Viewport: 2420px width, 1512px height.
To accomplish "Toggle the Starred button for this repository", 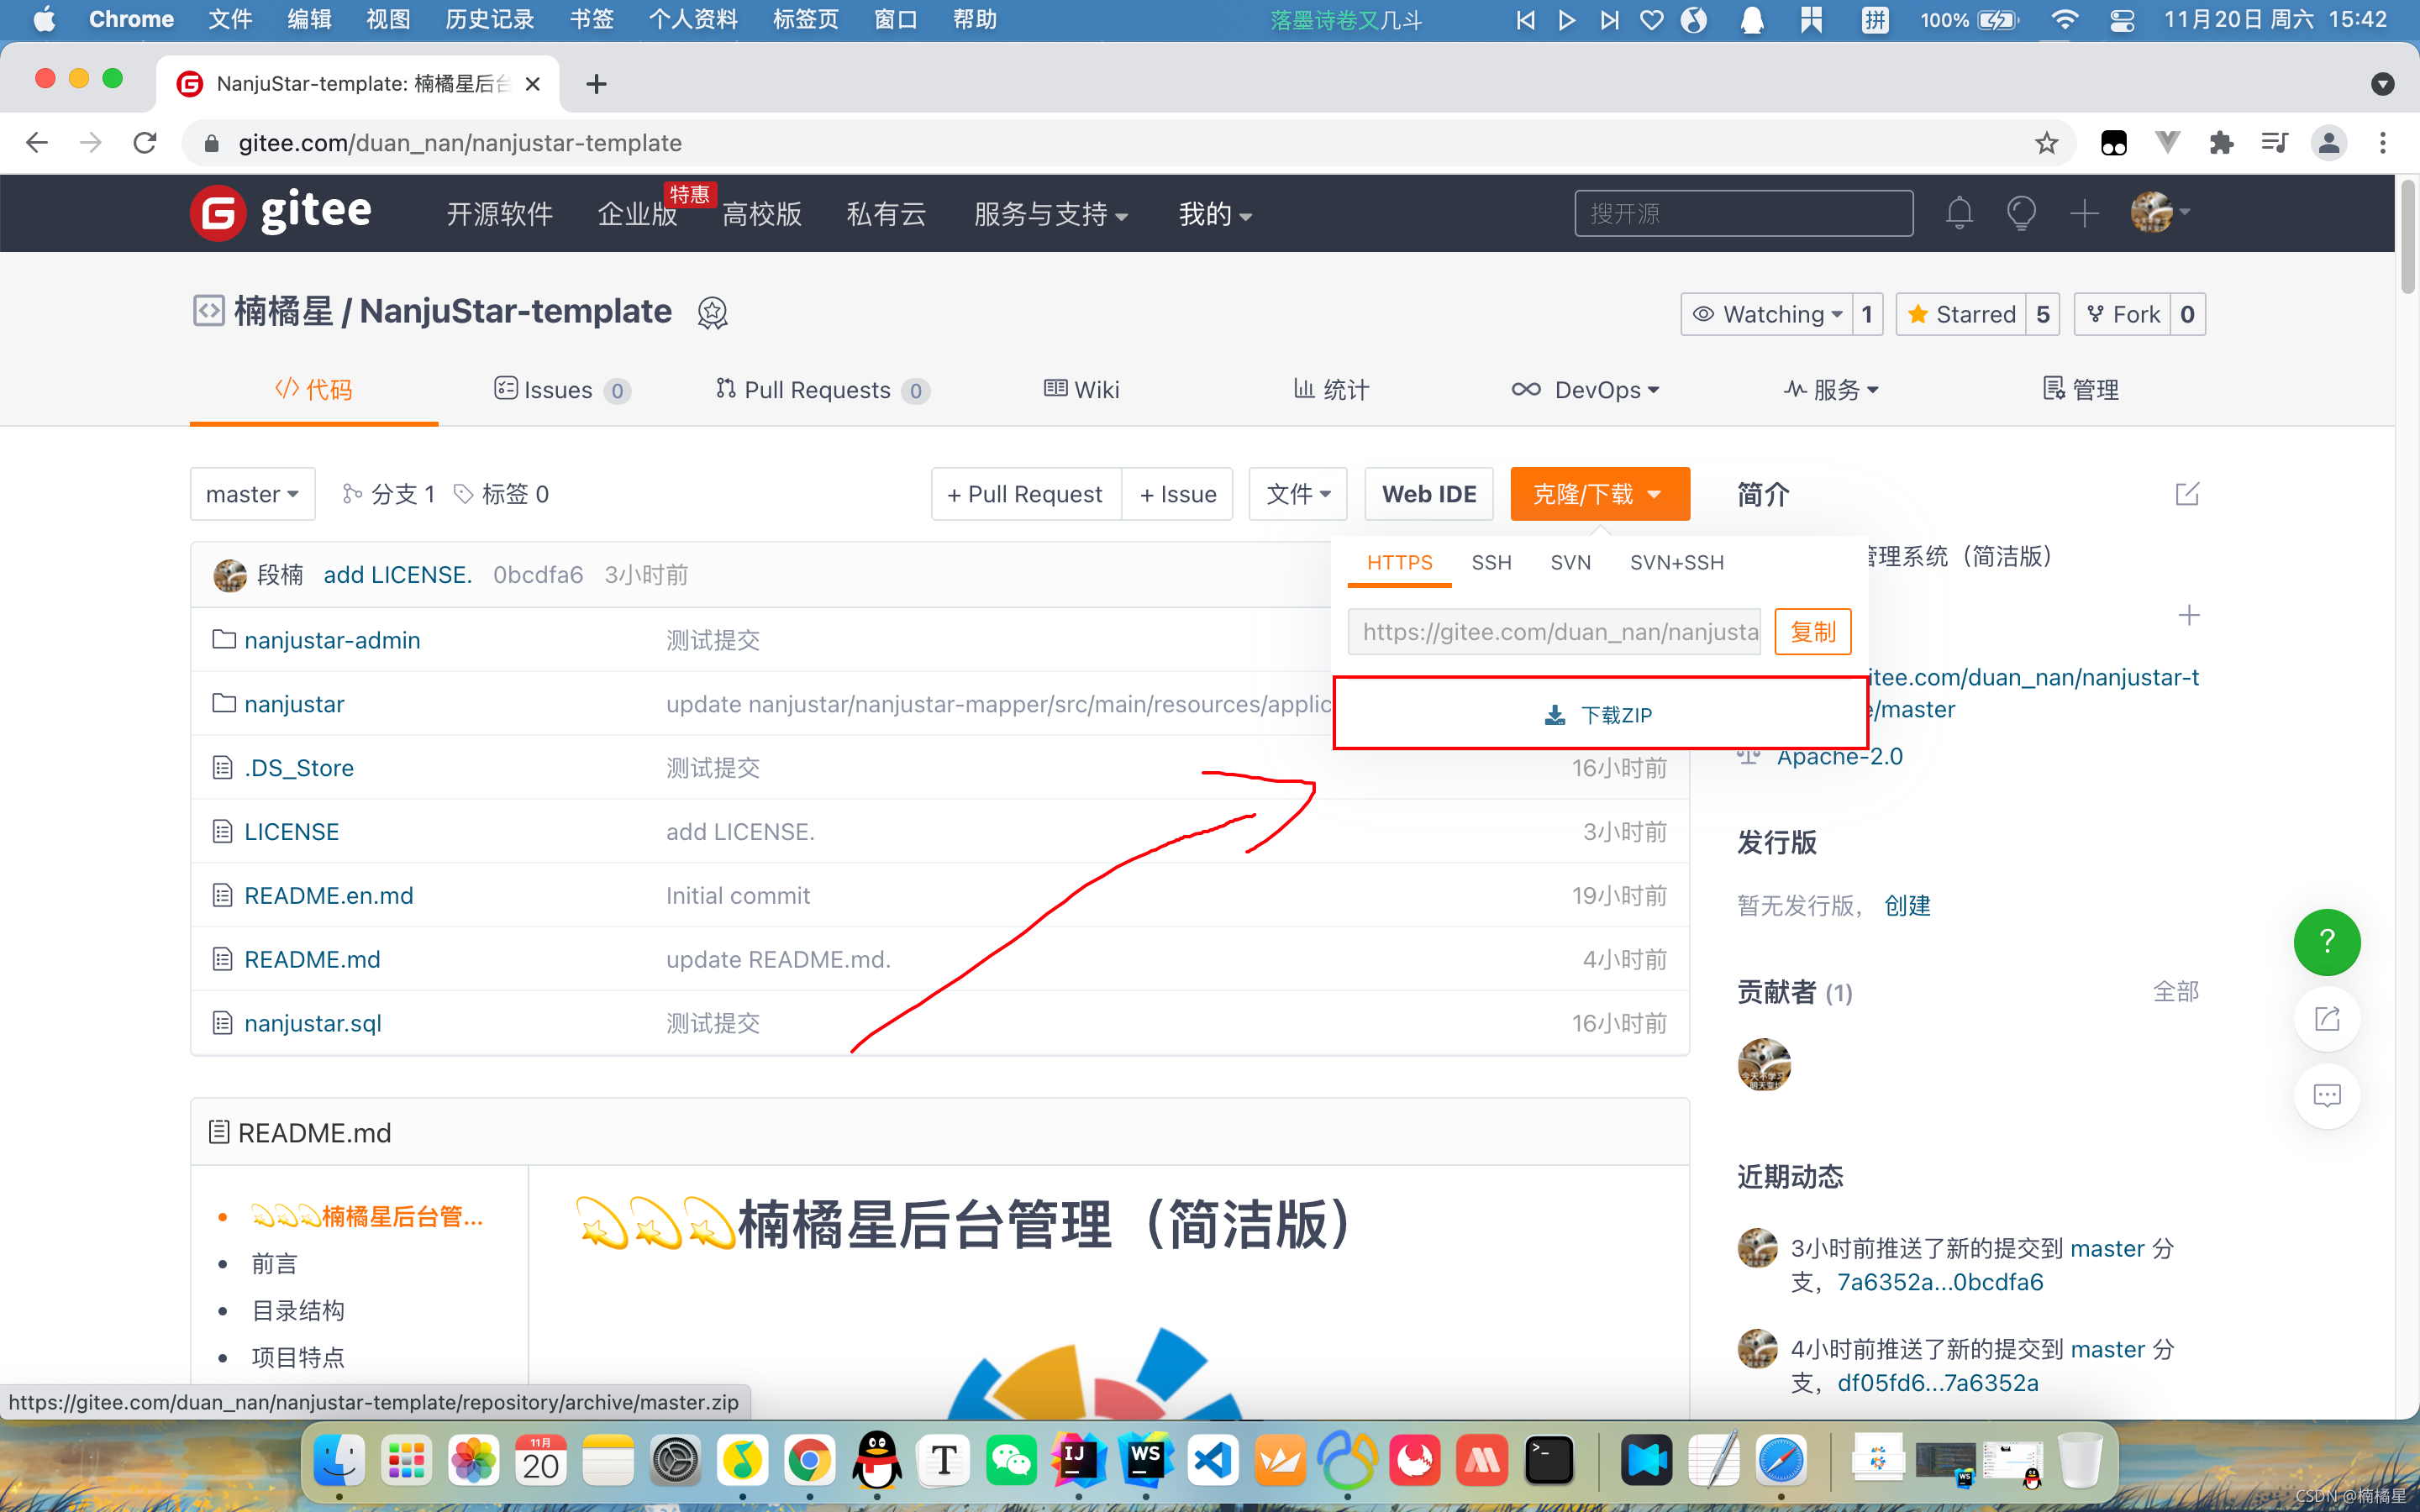I will (1961, 315).
